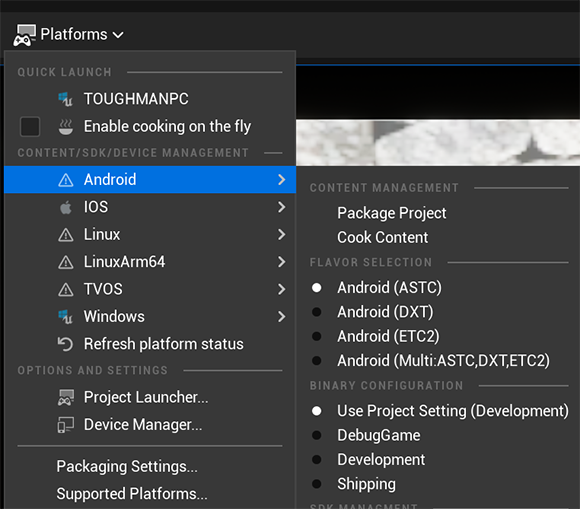
Task: Click the Device Manager devices icon
Action: click(65, 425)
